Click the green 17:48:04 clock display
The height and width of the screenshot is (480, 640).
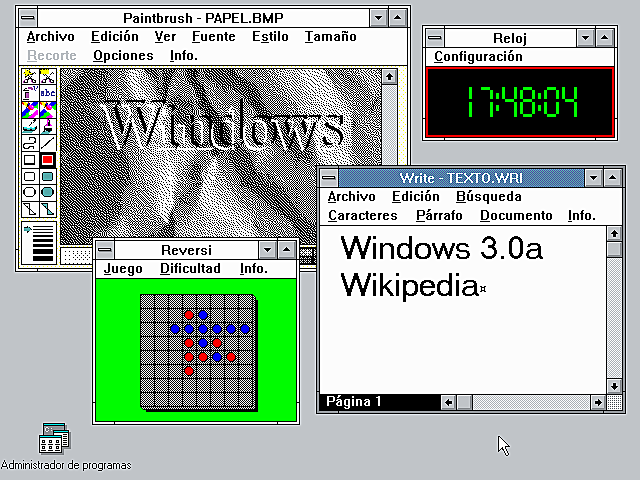(x=520, y=102)
